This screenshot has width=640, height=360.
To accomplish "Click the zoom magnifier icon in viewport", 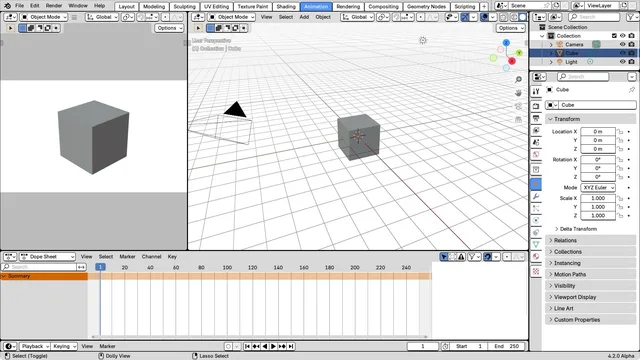I will pos(518,80).
